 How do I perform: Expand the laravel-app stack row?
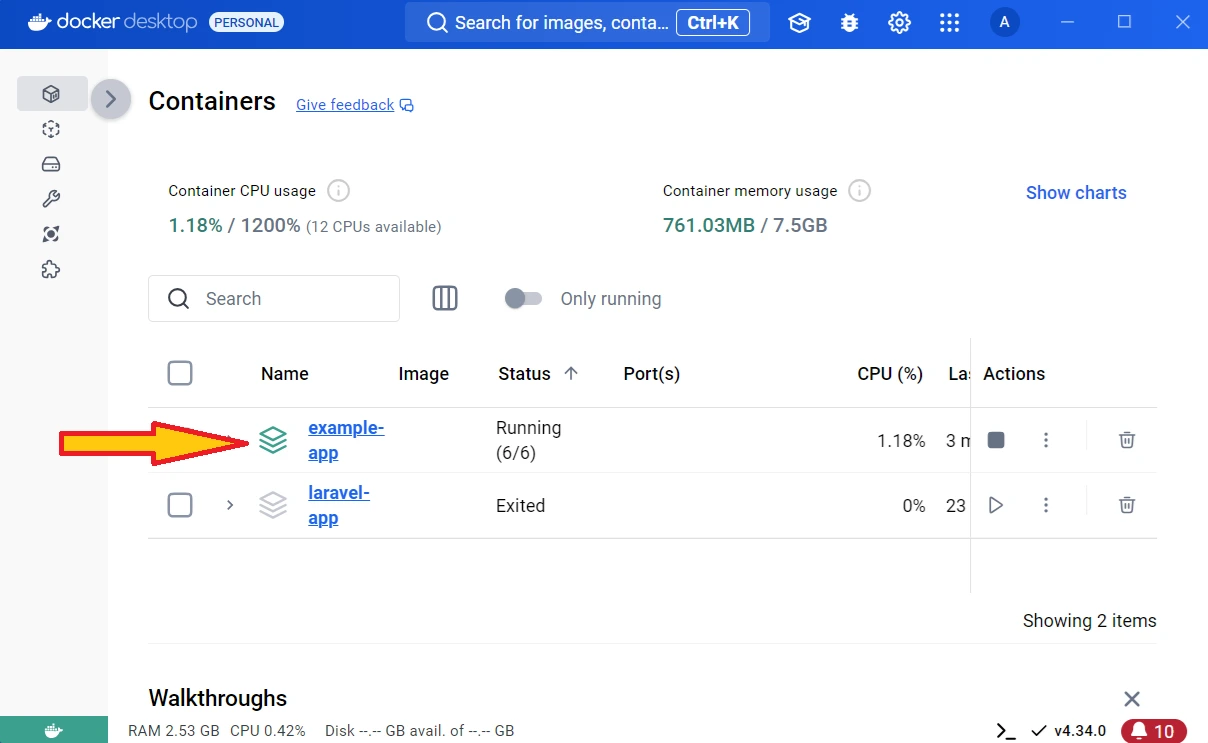click(230, 505)
